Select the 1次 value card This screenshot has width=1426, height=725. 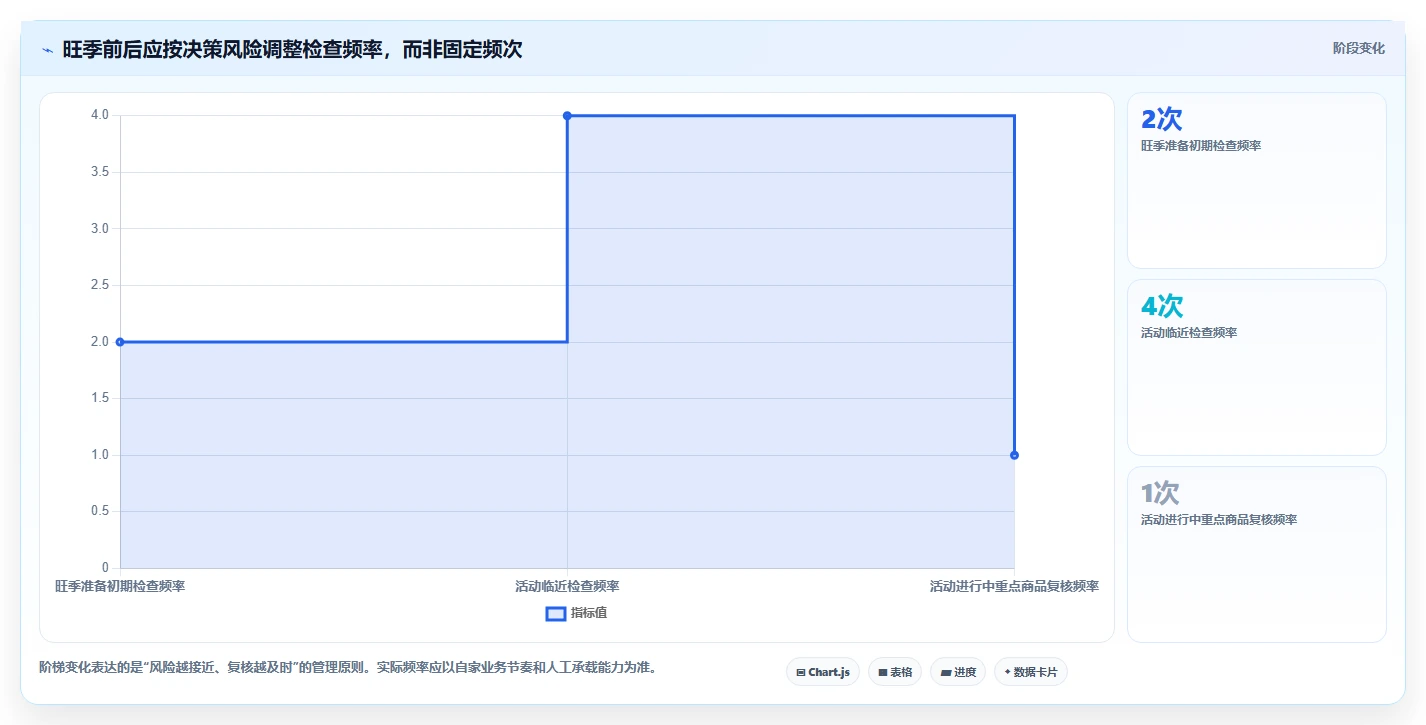1257,555
